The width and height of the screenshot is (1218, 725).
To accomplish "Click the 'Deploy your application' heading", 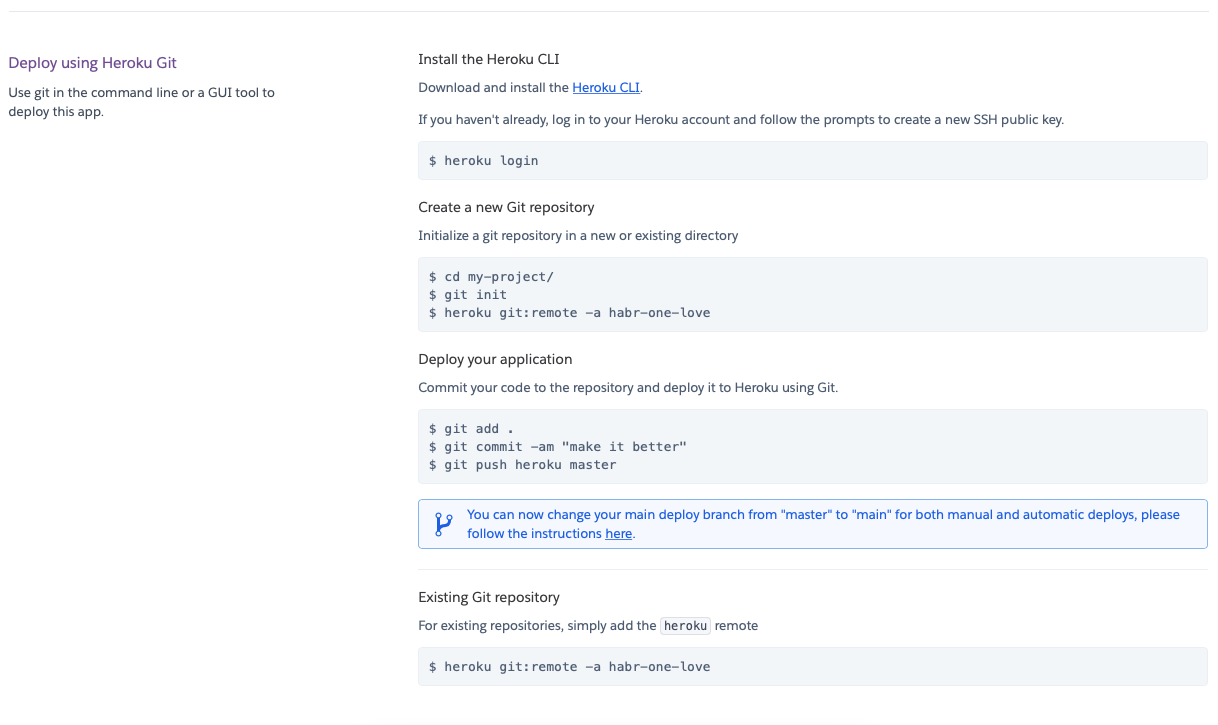I will pos(495,359).
